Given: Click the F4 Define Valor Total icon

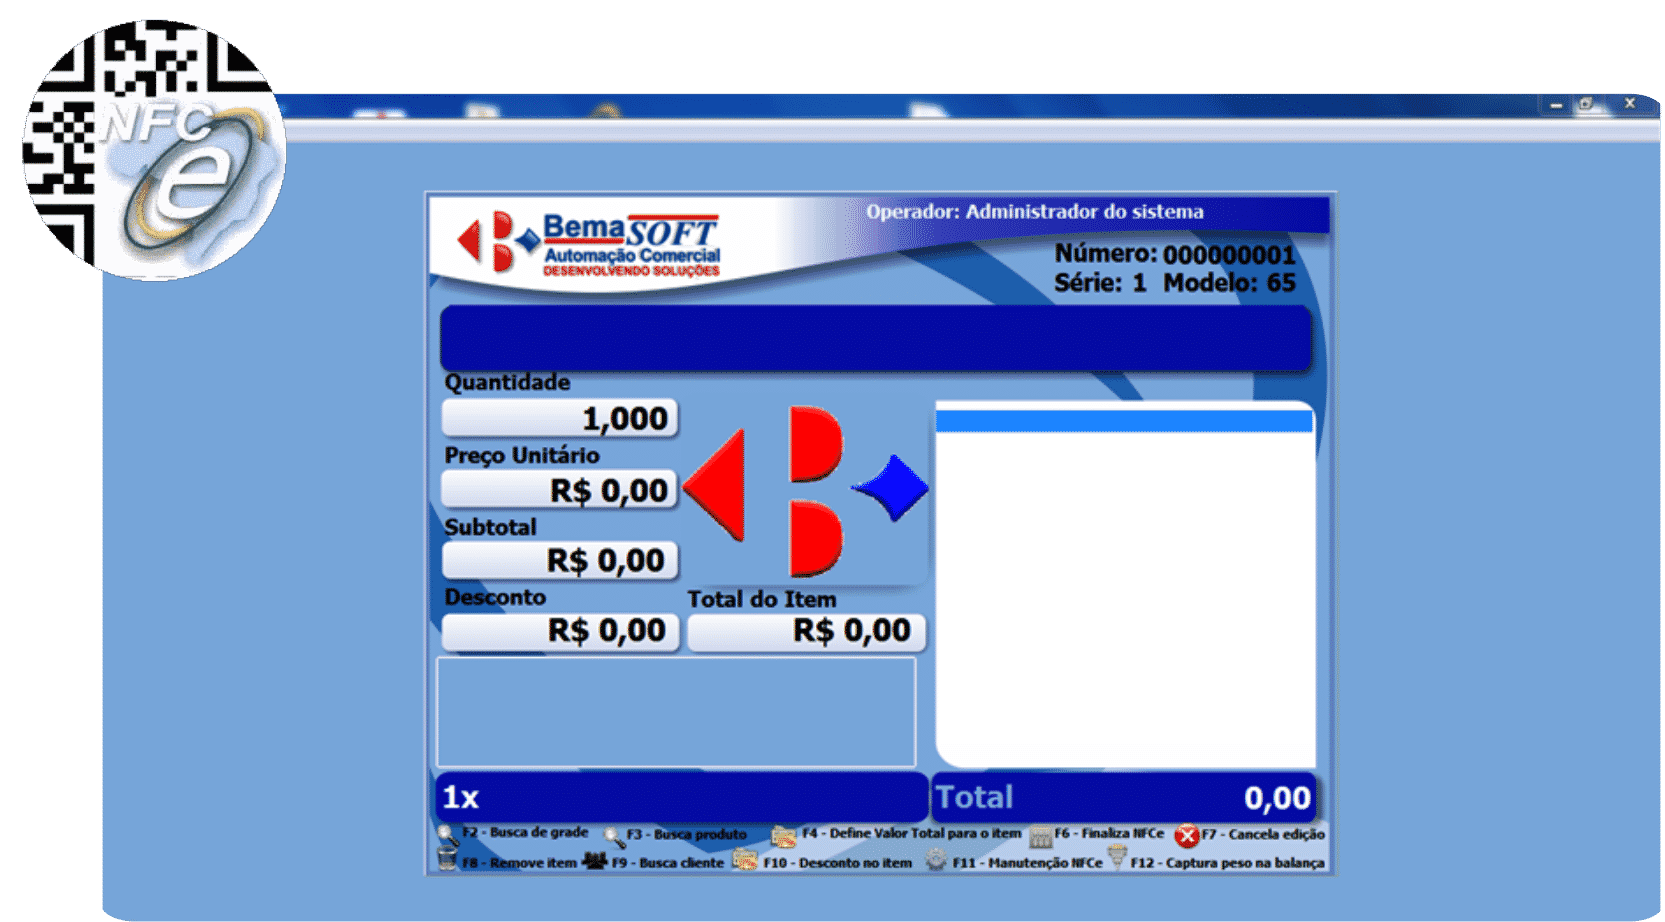Looking at the screenshot, I should 784,835.
